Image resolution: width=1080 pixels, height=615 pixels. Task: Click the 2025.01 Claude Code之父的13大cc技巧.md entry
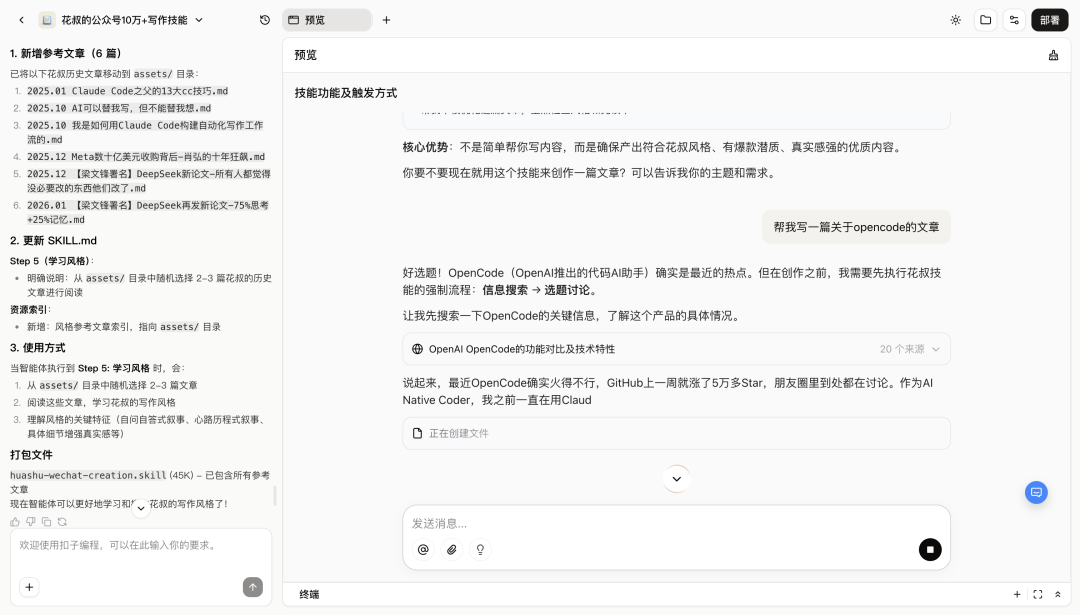[127, 91]
